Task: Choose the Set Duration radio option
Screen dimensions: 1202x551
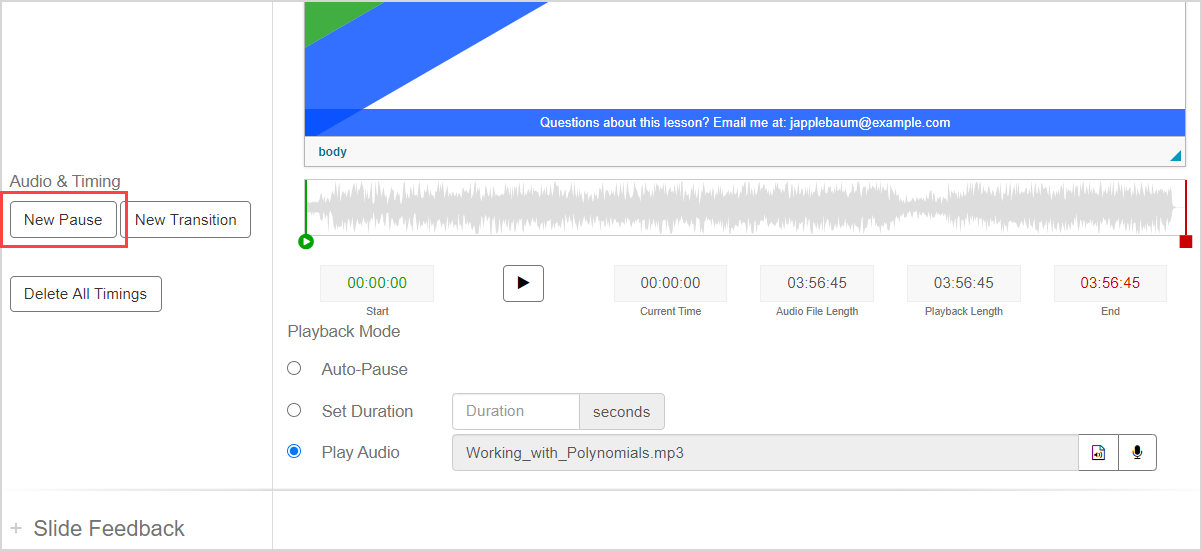Action: [x=294, y=410]
